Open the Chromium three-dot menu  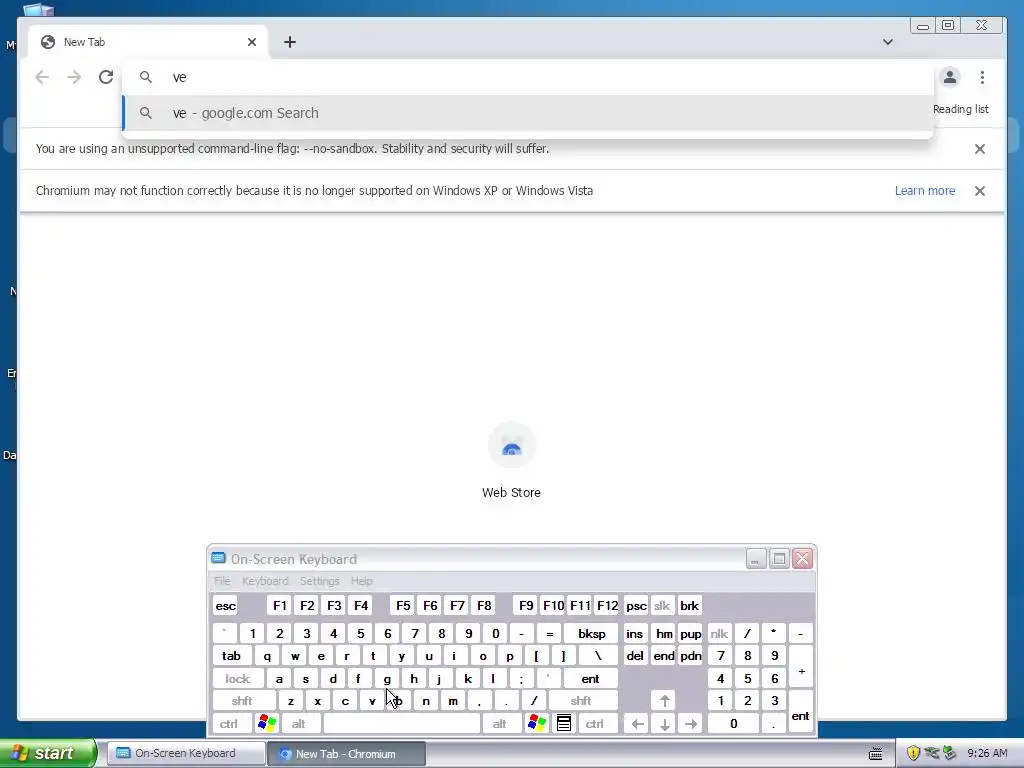[982, 77]
